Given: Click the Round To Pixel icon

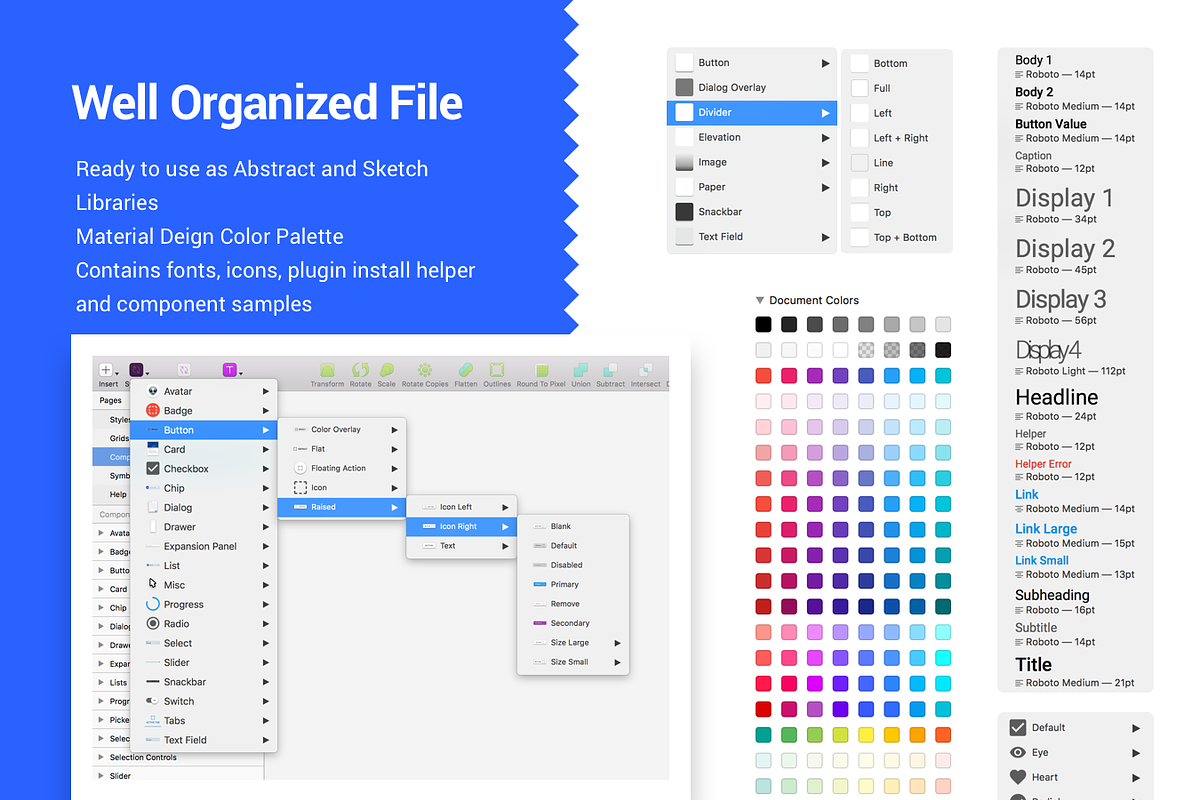Looking at the screenshot, I should tap(542, 370).
